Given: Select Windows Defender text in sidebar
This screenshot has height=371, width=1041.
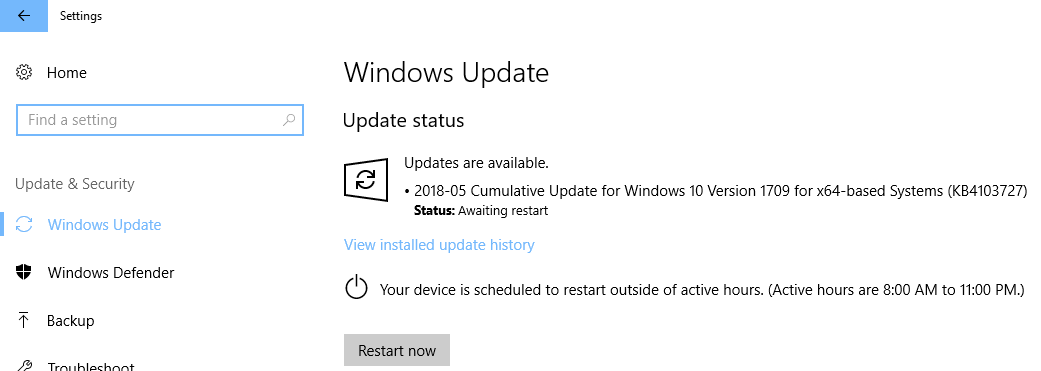Looking at the screenshot, I should coord(111,273).
